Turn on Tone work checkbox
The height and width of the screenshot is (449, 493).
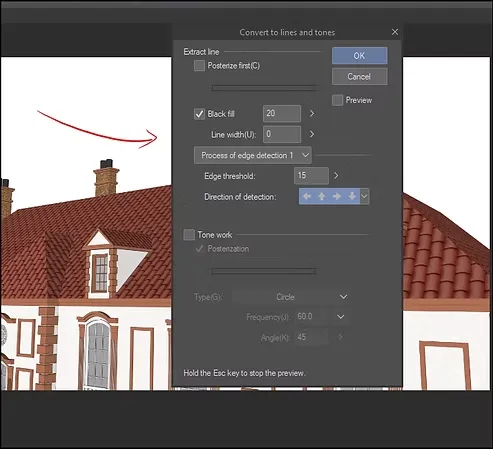tap(189, 235)
